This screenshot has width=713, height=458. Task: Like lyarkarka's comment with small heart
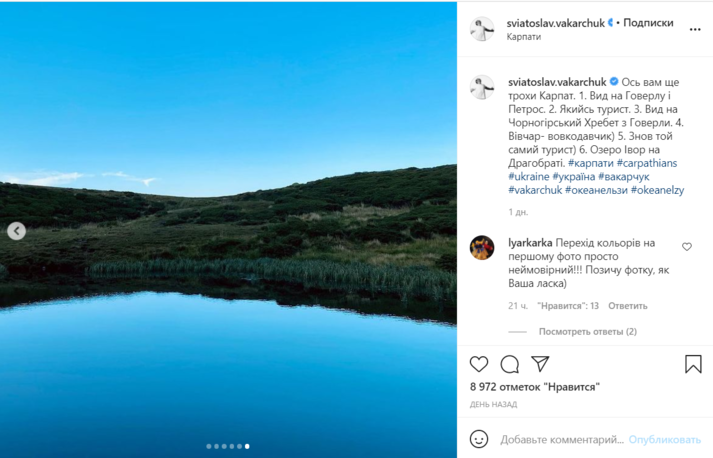(687, 246)
